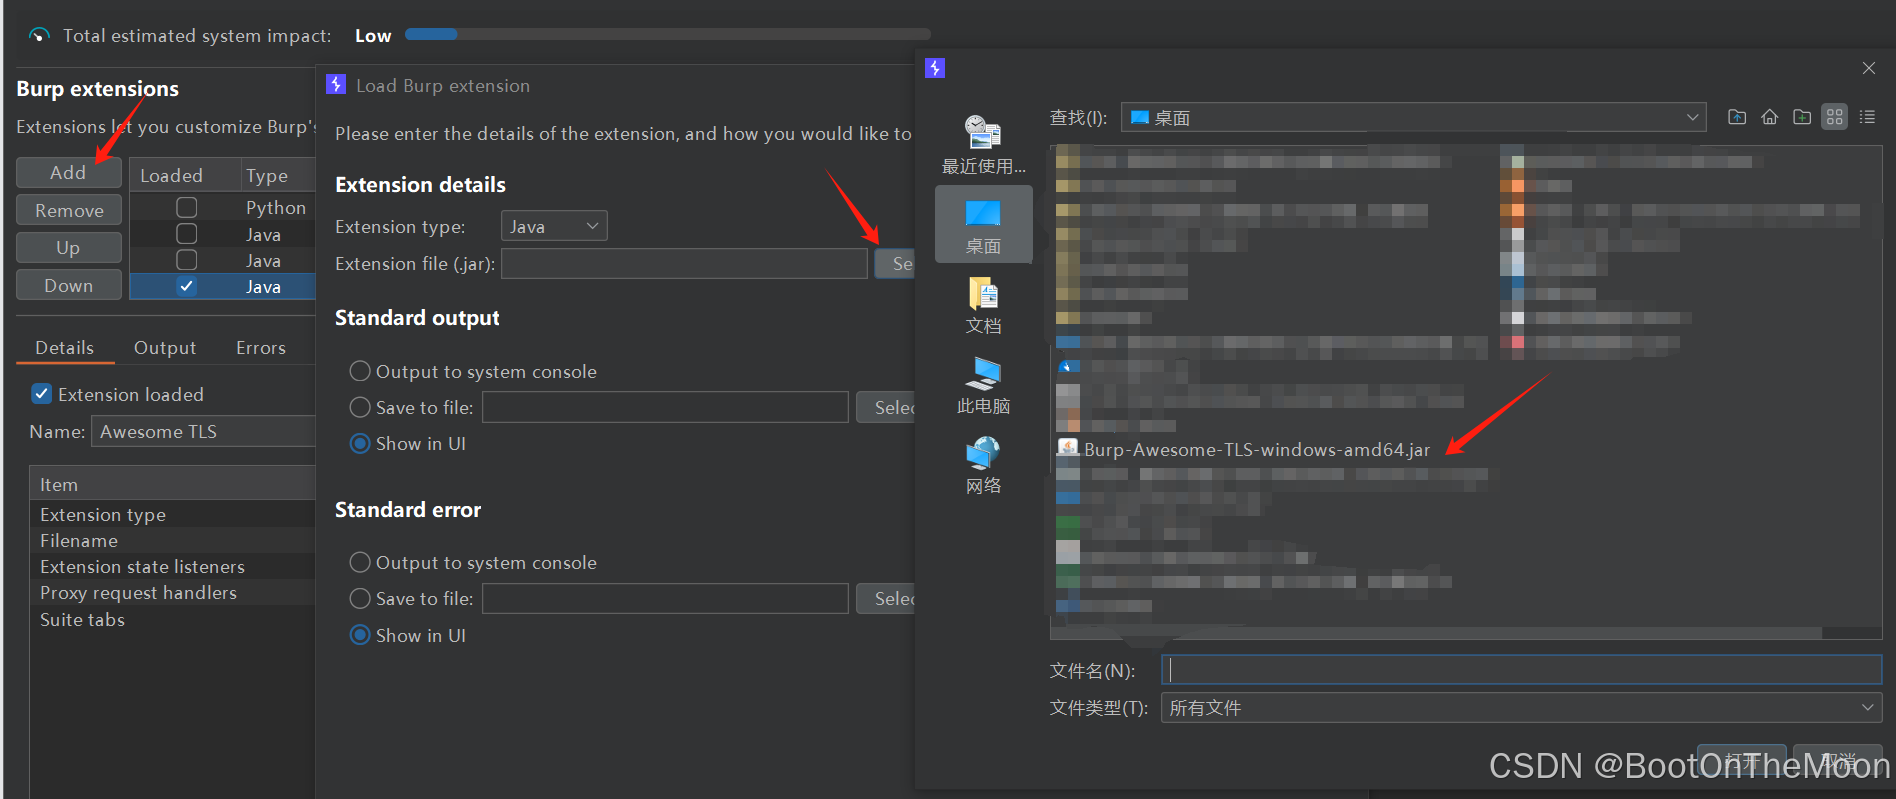The width and height of the screenshot is (1896, 799).
Task: Open Network (网络) sidebar shortcut
Action: (984, 466)
